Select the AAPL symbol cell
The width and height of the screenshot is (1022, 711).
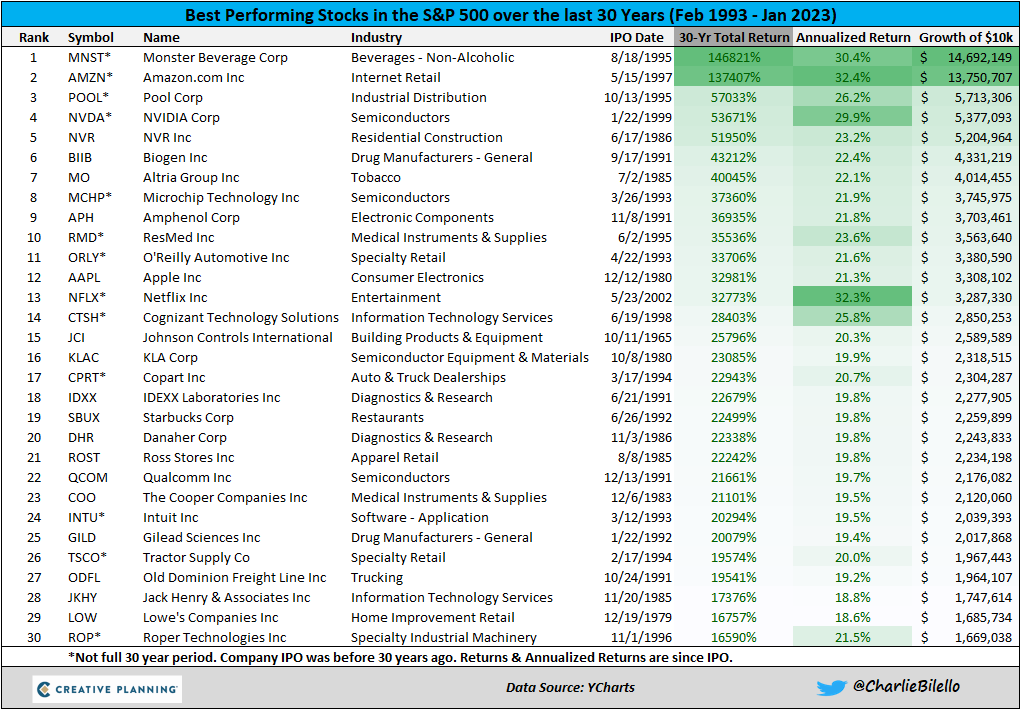tap(84, 278)
